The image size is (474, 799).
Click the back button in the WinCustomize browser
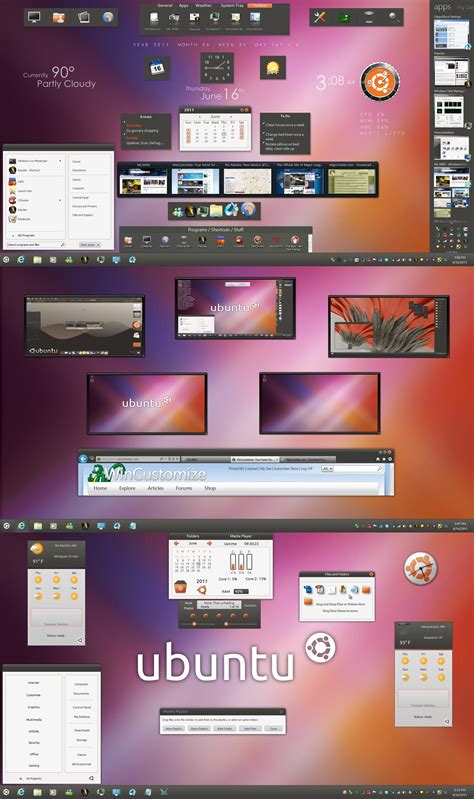[84, 459]
